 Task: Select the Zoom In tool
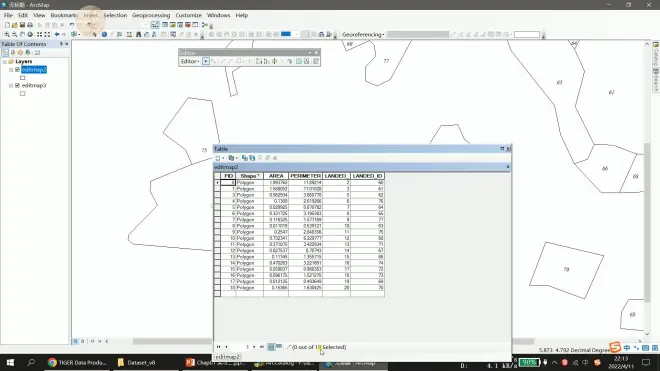pyautogui.click(x=7, y=35)
